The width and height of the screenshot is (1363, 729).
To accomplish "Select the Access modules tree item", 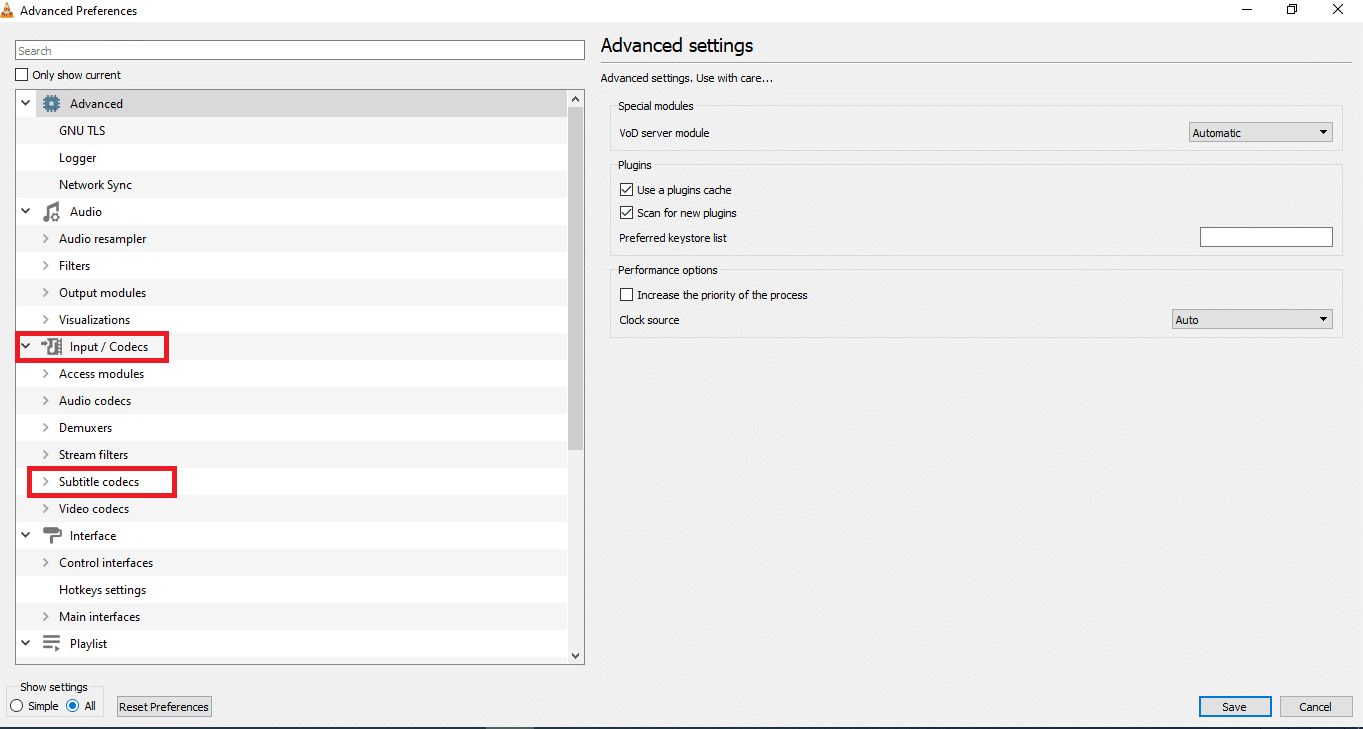I will tap(101, 374).
